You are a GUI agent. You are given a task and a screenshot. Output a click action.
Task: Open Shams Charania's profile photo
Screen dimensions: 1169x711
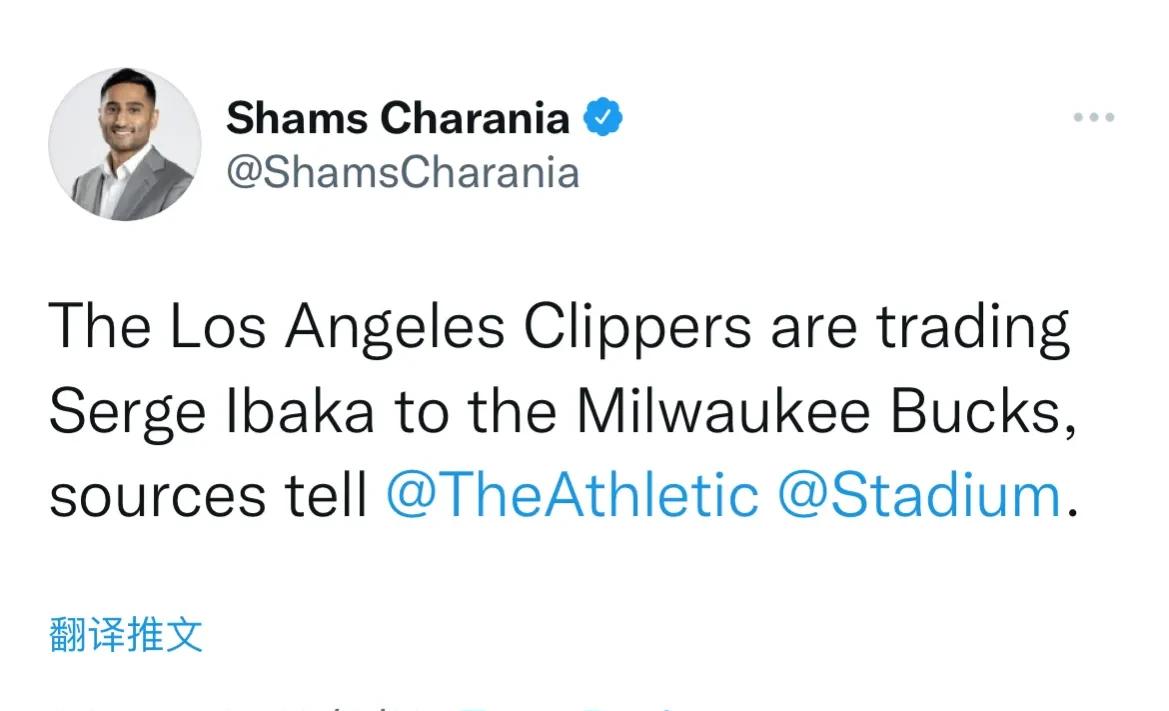[x=125, y=144]
